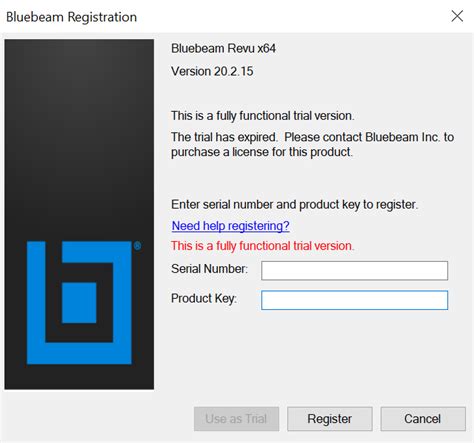
Task: Open the Need help registering link
Action: pyautogui.click(x=230, y=226)
